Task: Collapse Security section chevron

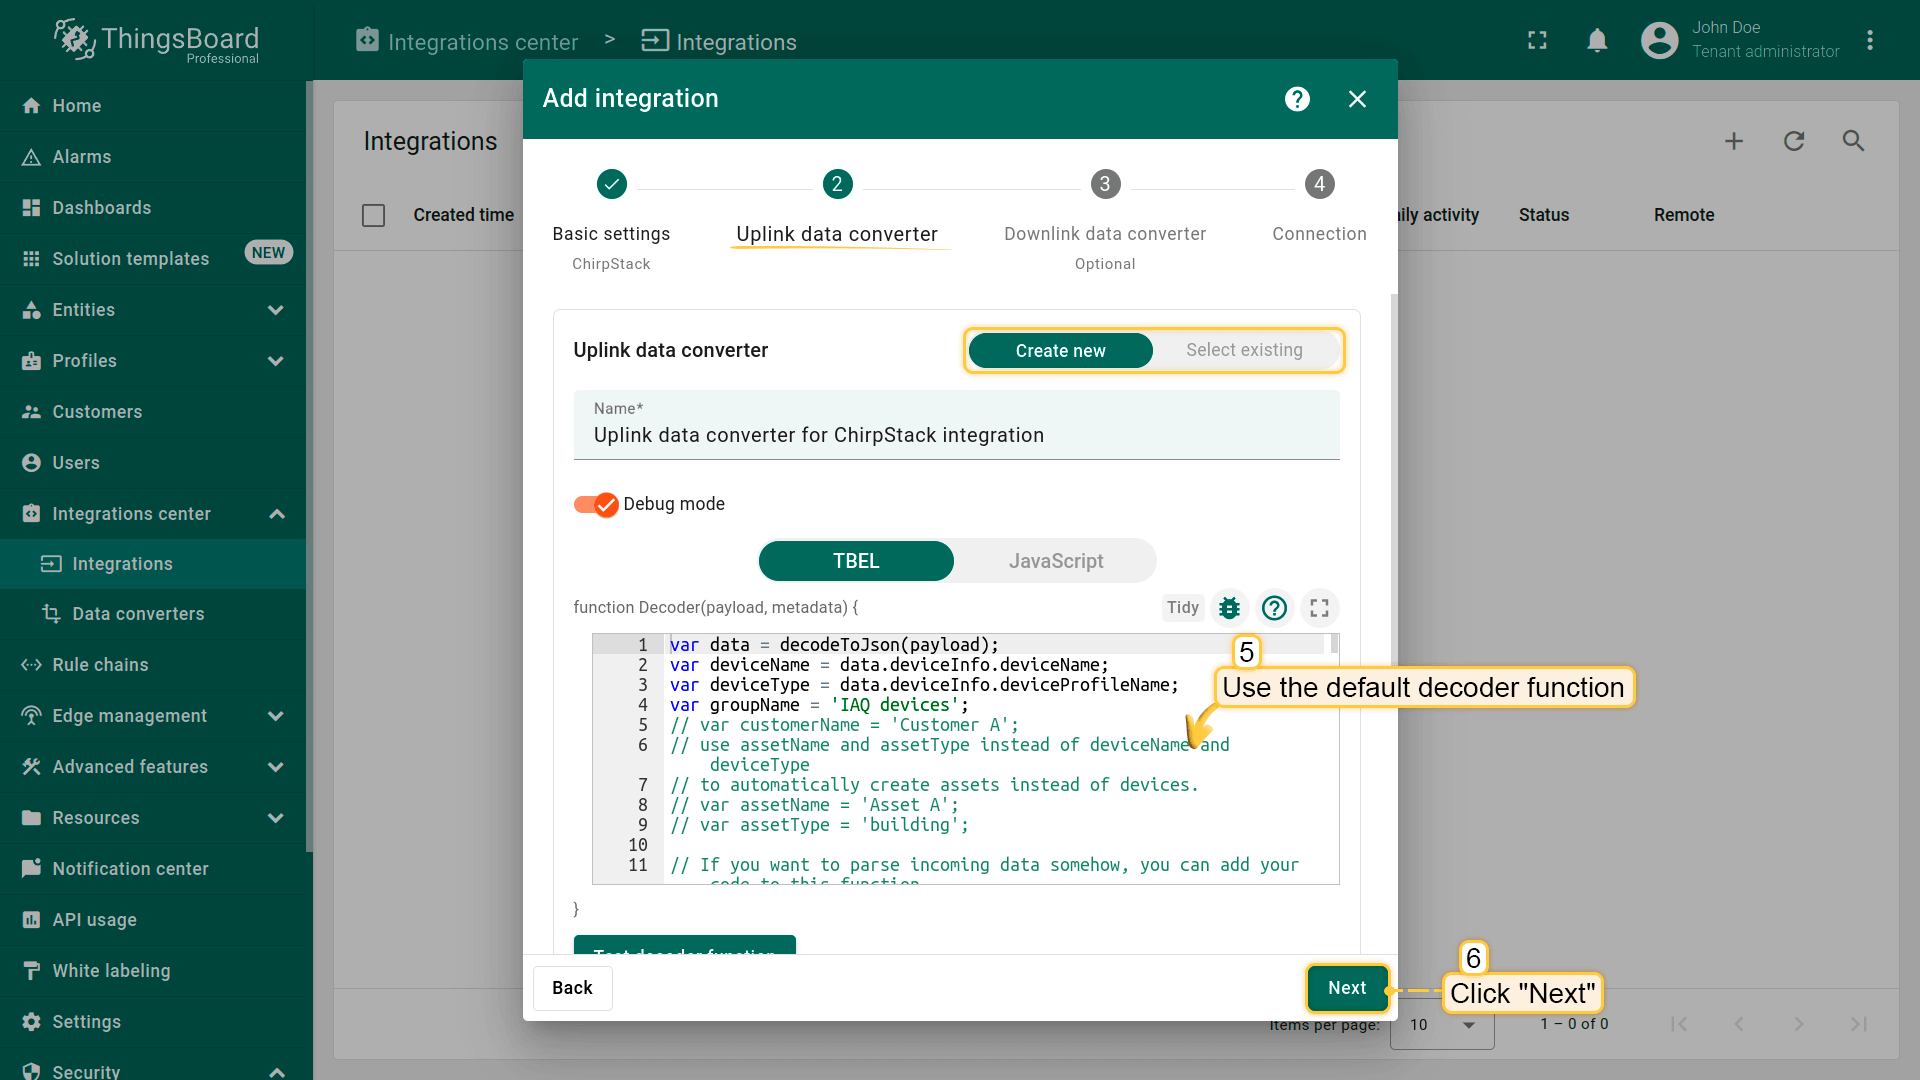Action: 277,1072
